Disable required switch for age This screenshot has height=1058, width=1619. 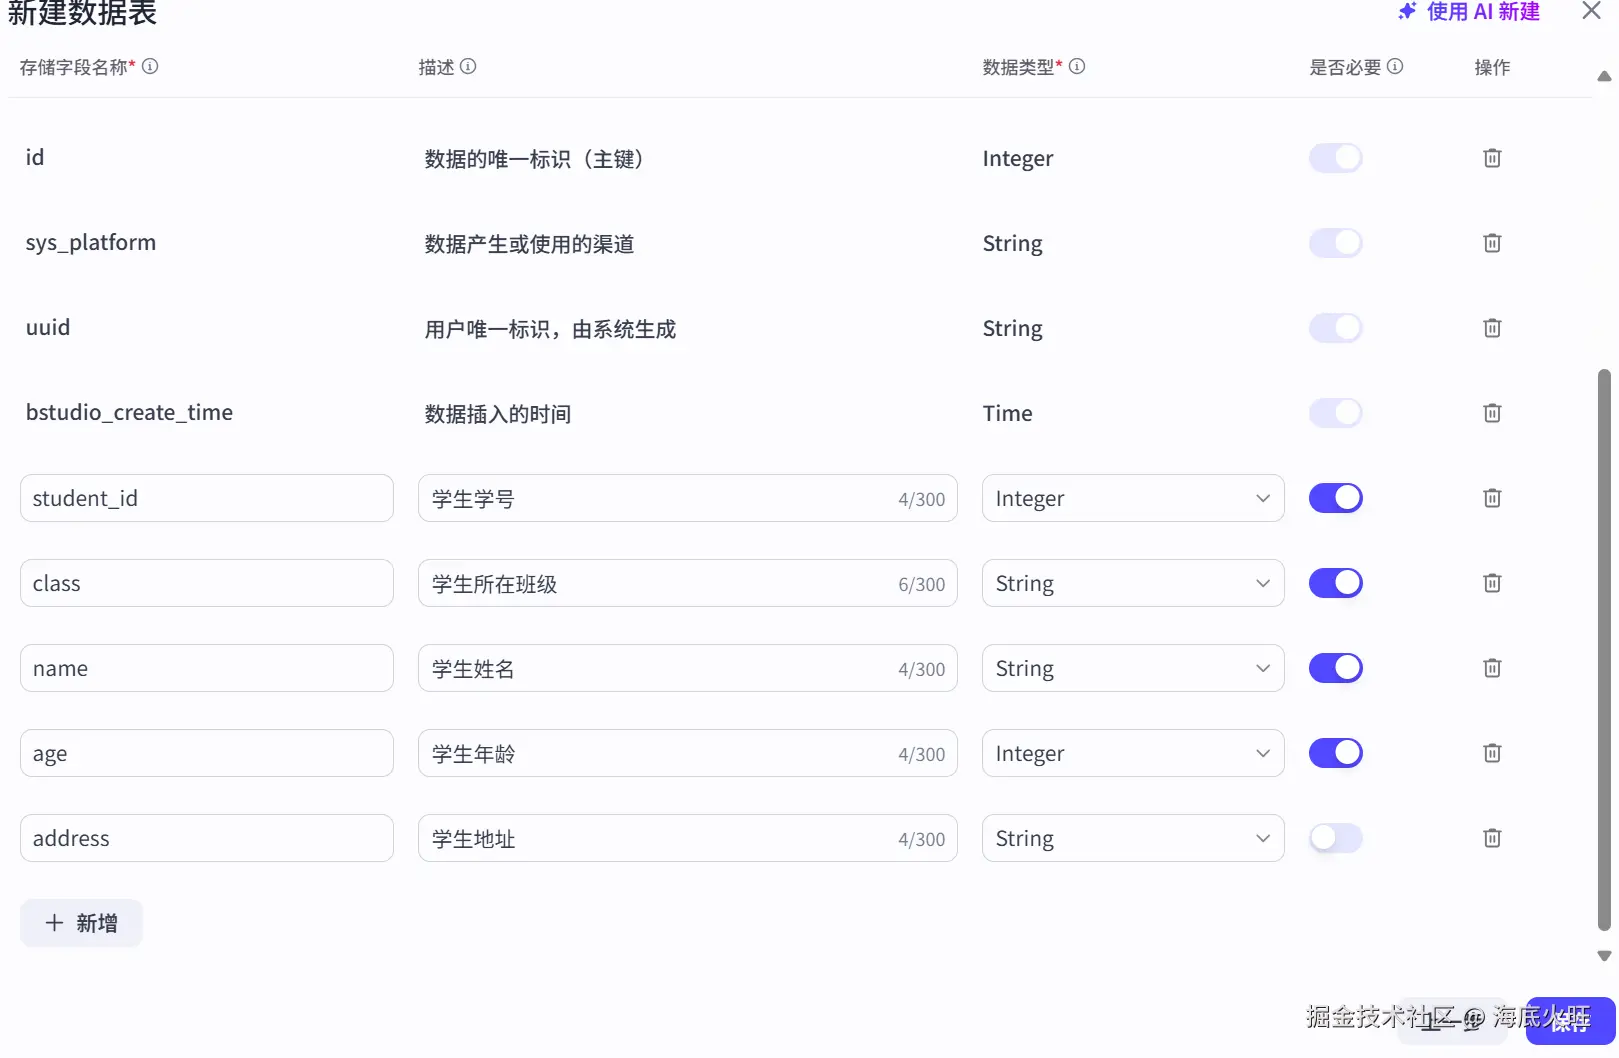[1336, 753]
